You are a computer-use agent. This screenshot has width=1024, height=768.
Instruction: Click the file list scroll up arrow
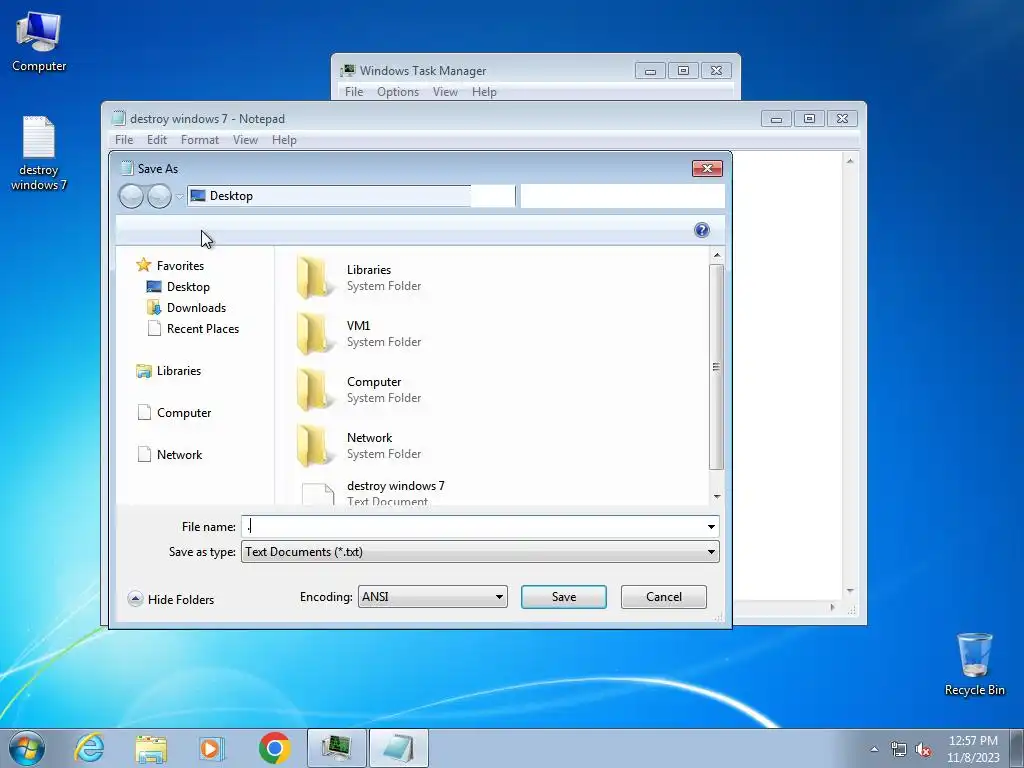click(717, 255)
